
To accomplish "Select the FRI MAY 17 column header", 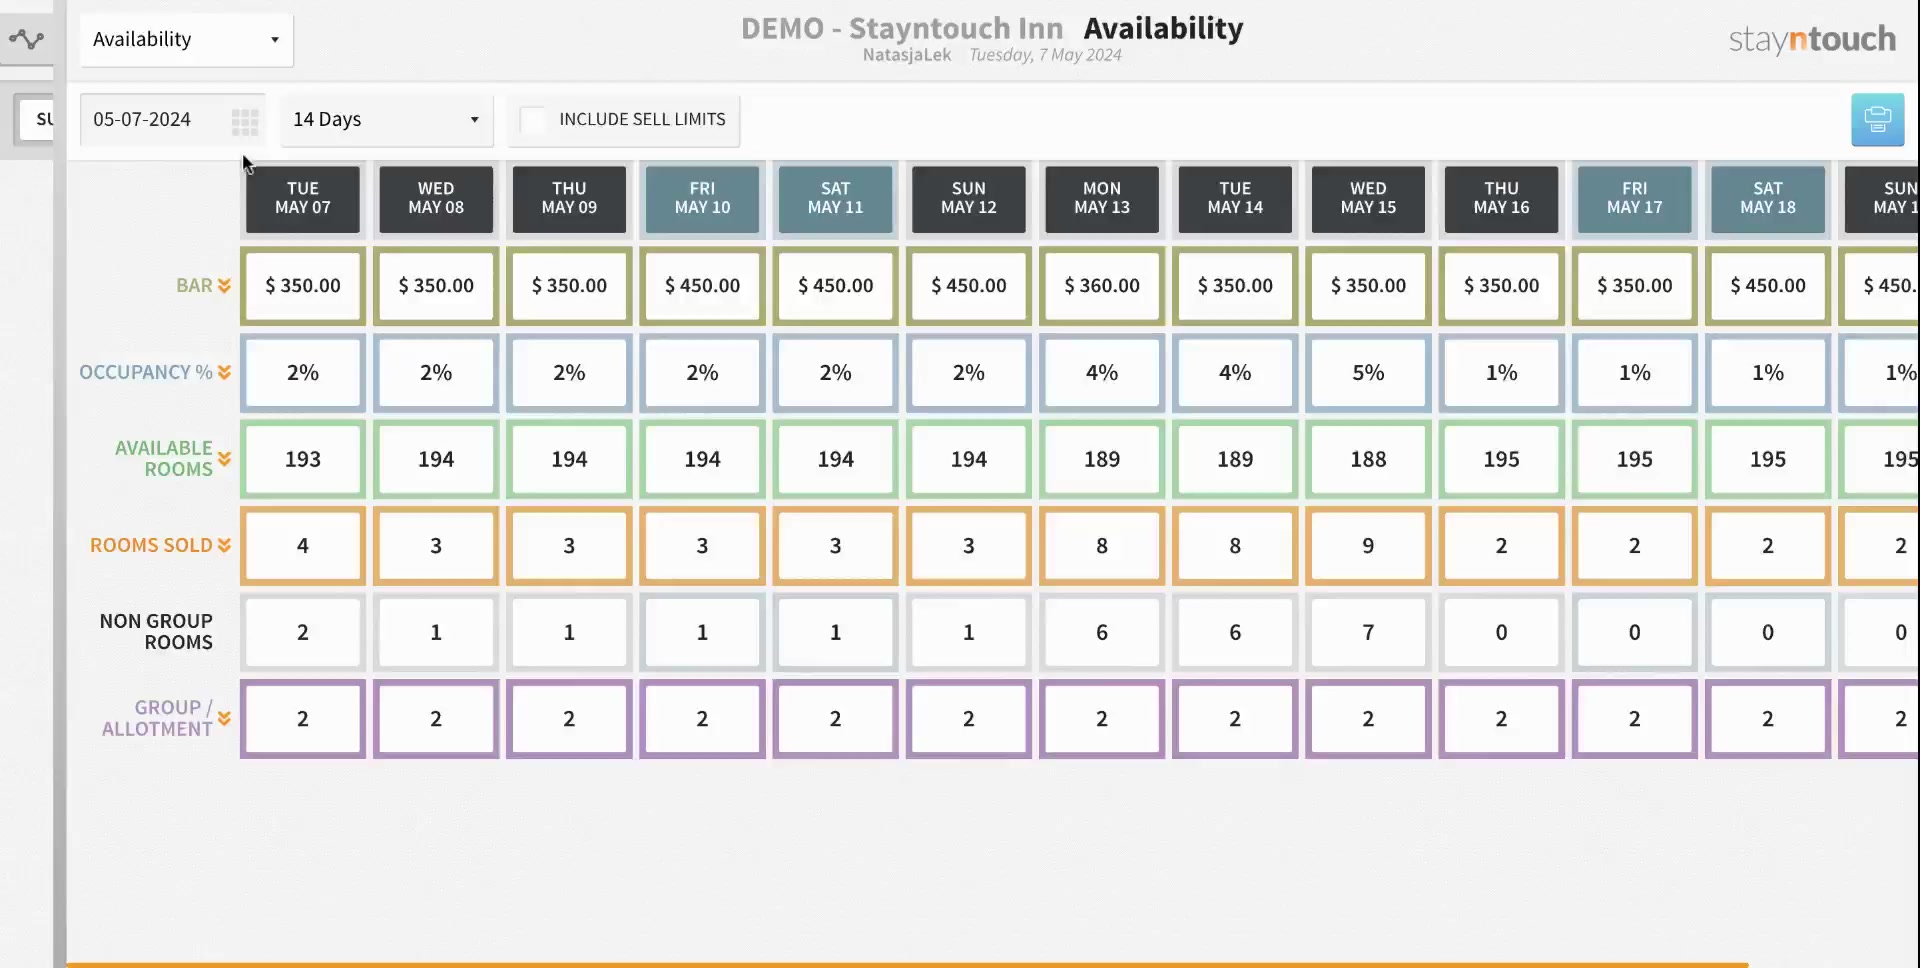I will point(1634,199).
